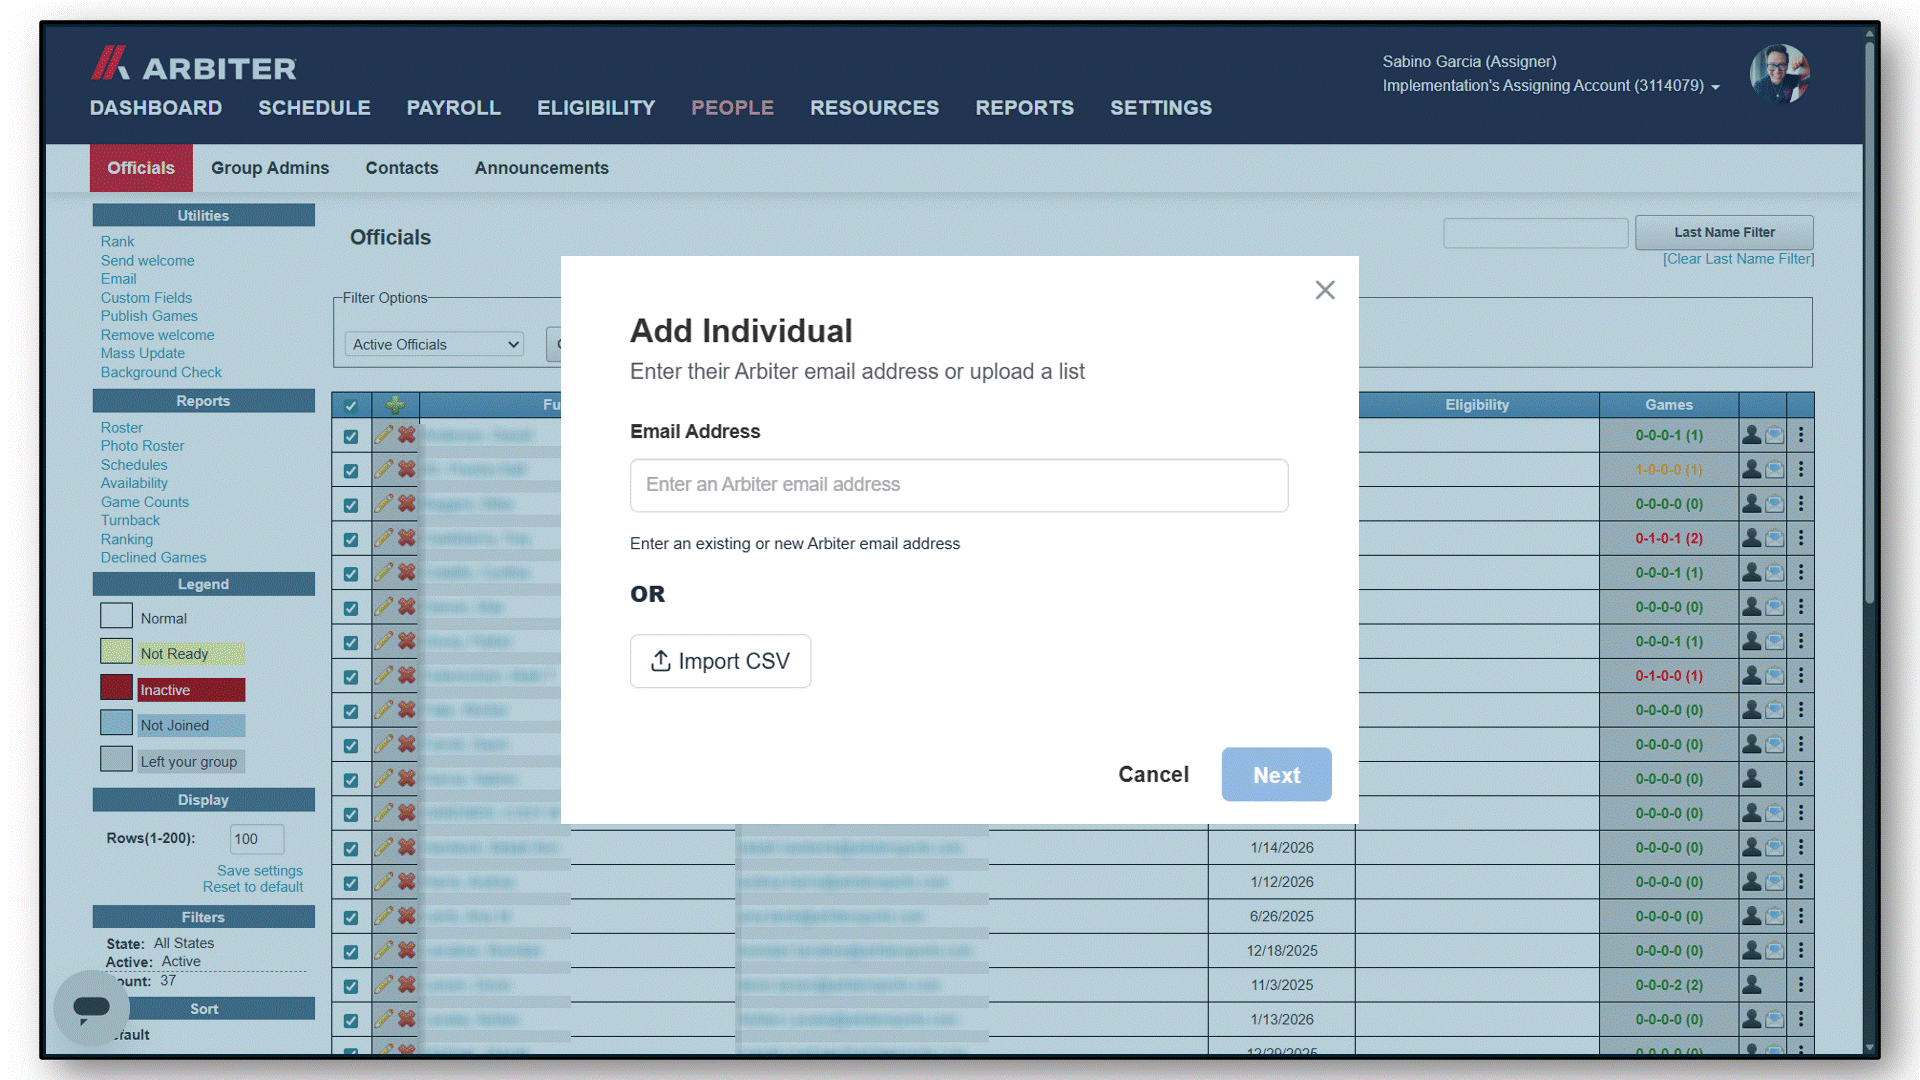1920x1080 pixels.
Task: Open the kebab menu for the first official
Action: tap(1801, 435)
